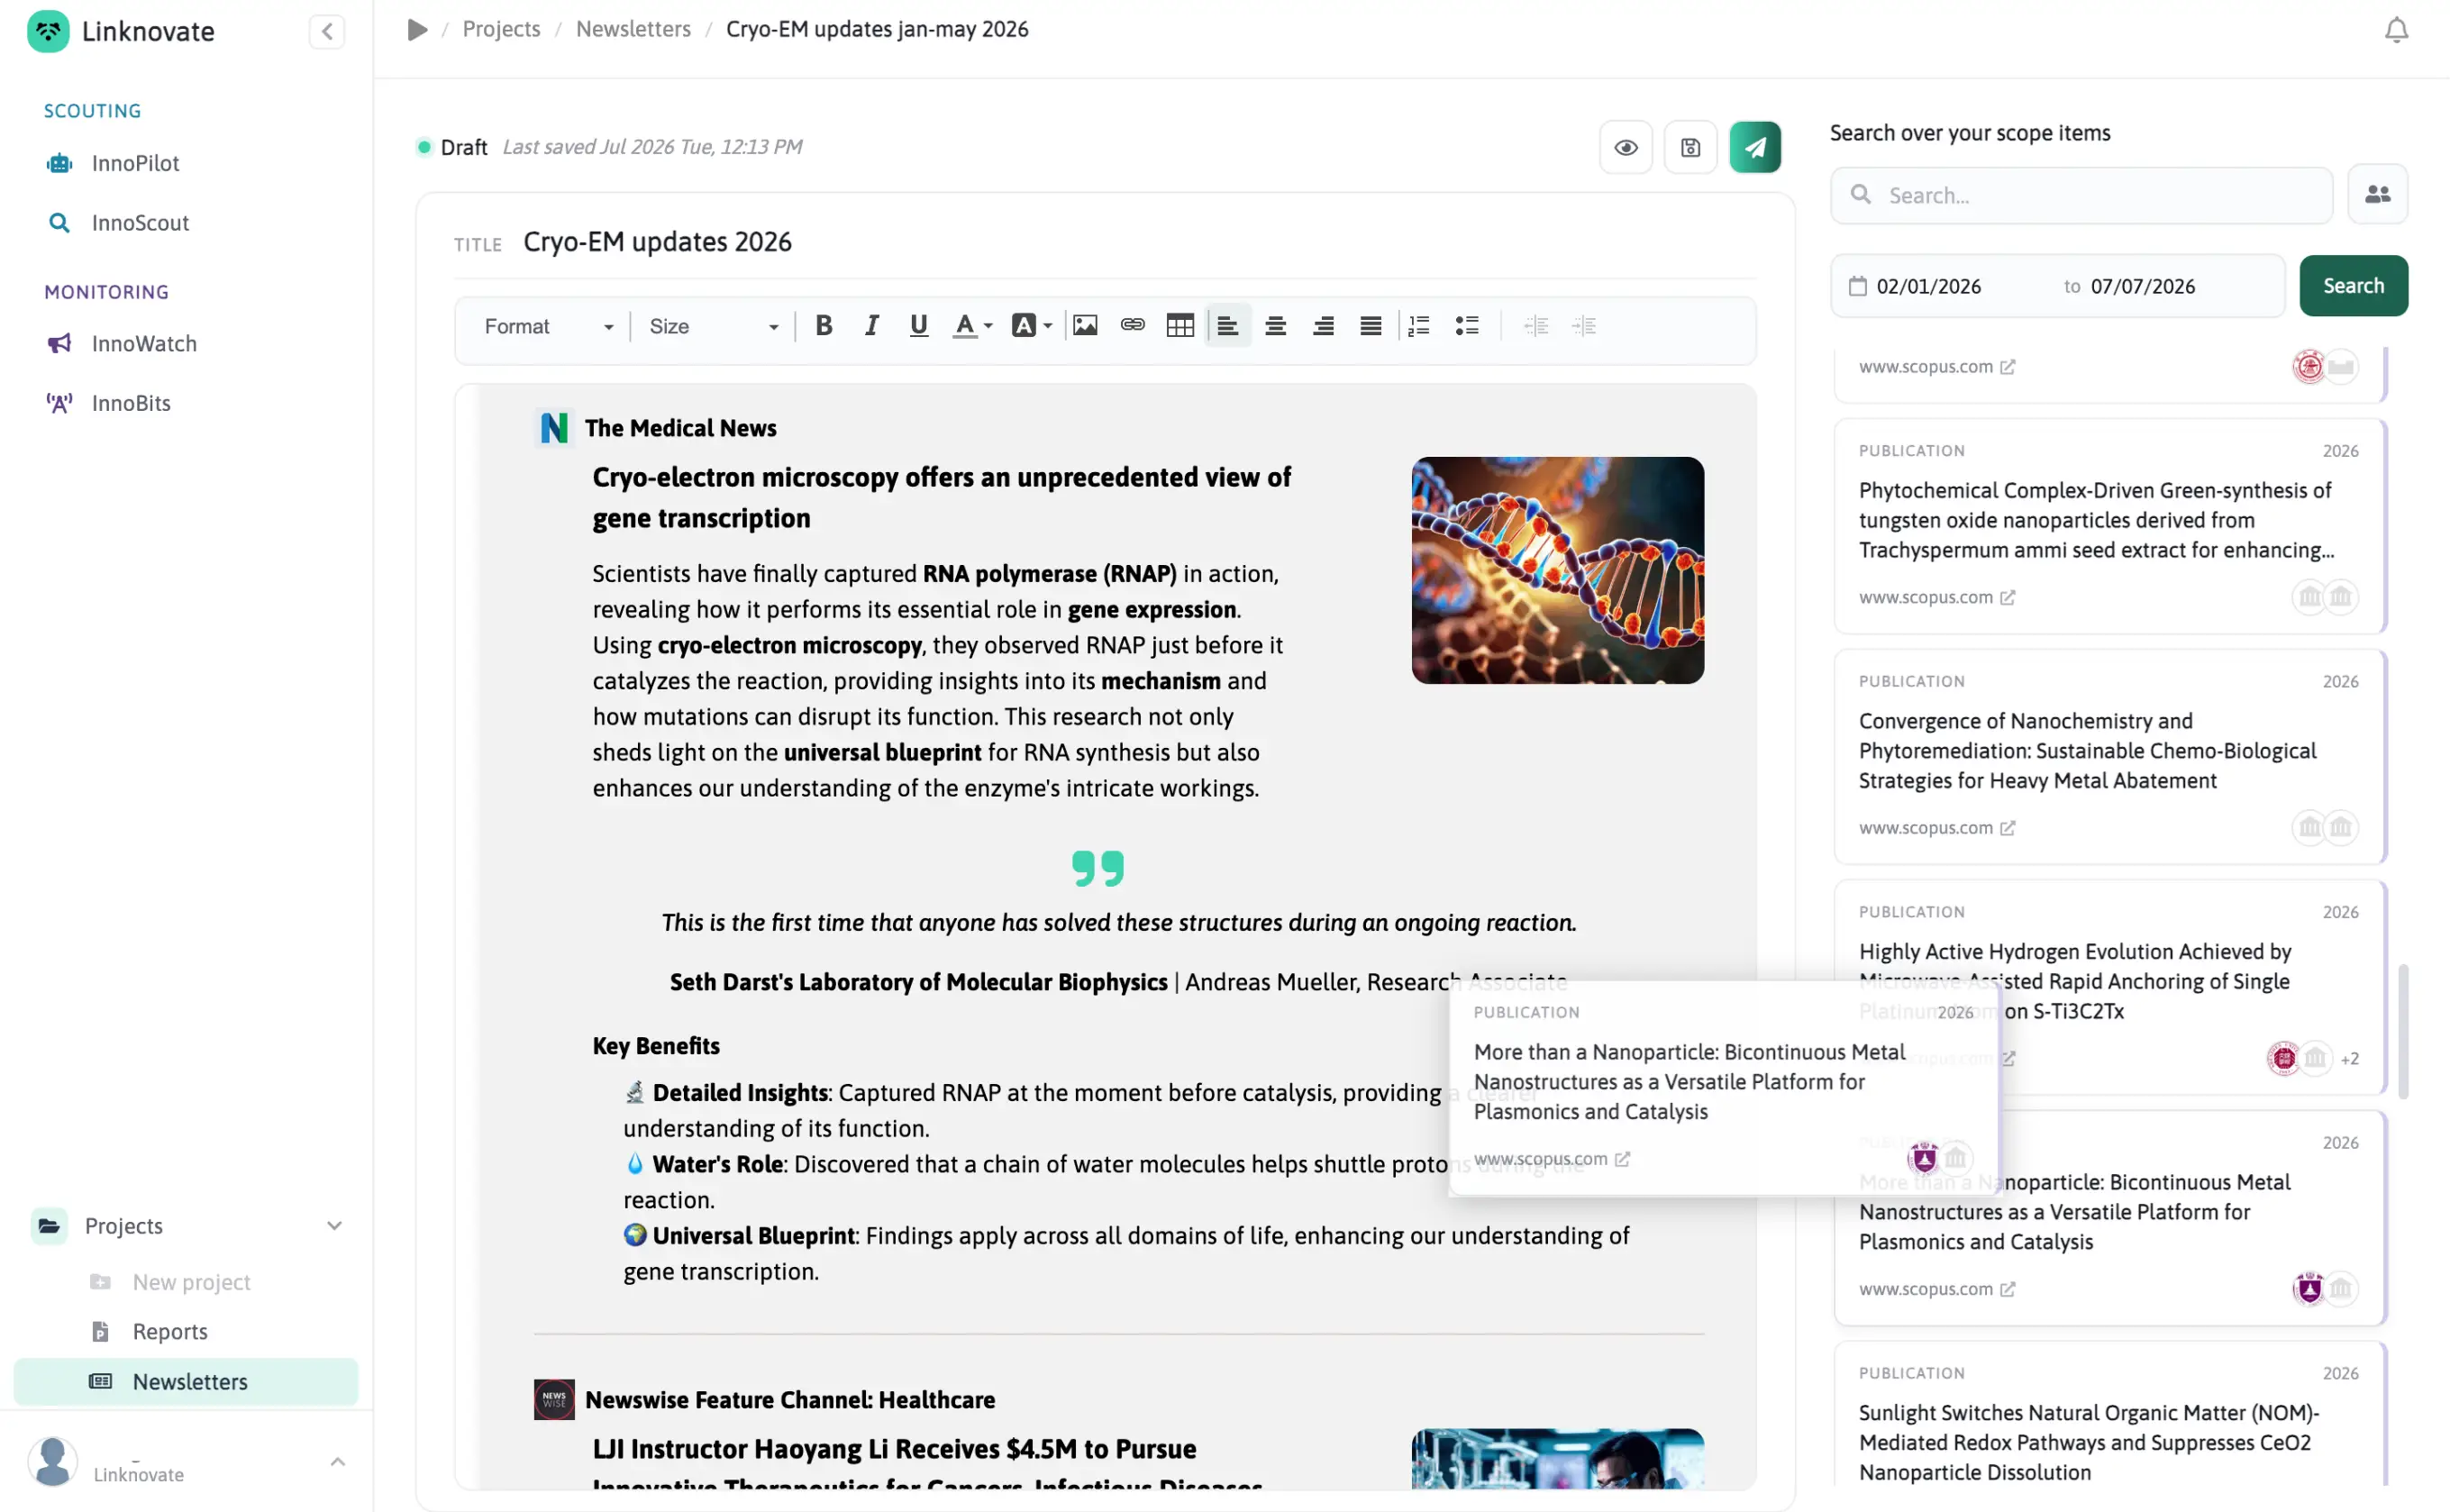This screenshot has height=1512, width=2450.
Task: Apply italic formatting
Action: 871,326
